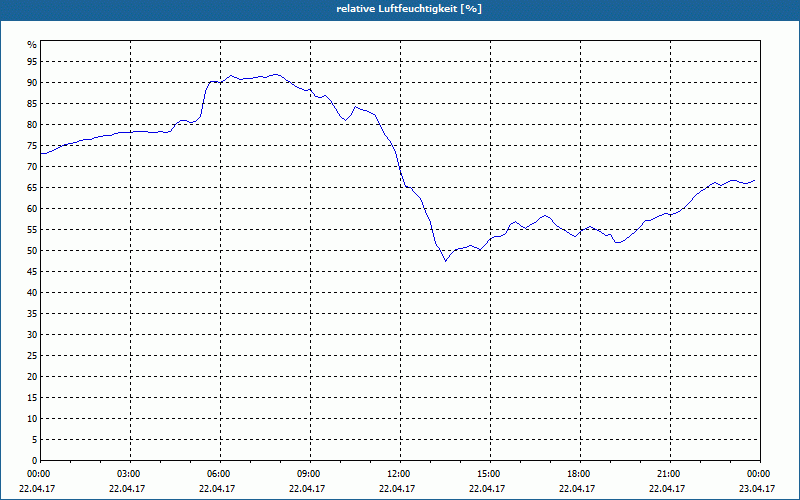The height and width of the screenshot is (500, 800).
Task: Click the 25 value on the y-axis
Action: point(32,356)
